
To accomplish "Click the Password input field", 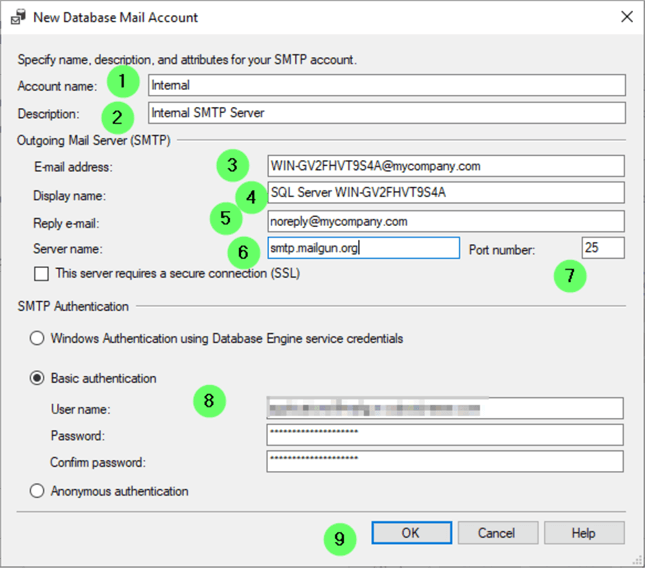I will 445,435.
